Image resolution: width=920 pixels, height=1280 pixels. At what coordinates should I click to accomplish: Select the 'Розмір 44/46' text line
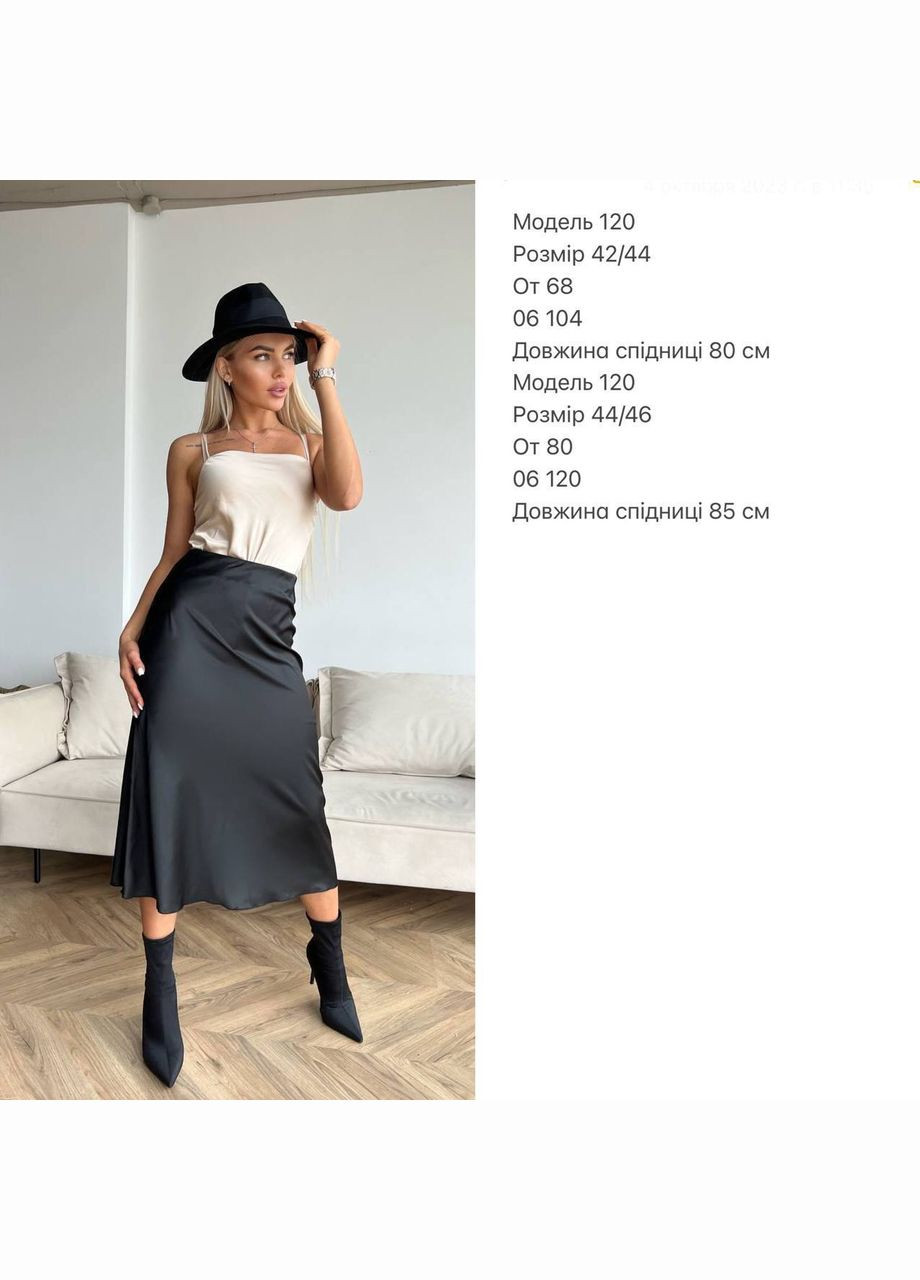coord(581,414)
